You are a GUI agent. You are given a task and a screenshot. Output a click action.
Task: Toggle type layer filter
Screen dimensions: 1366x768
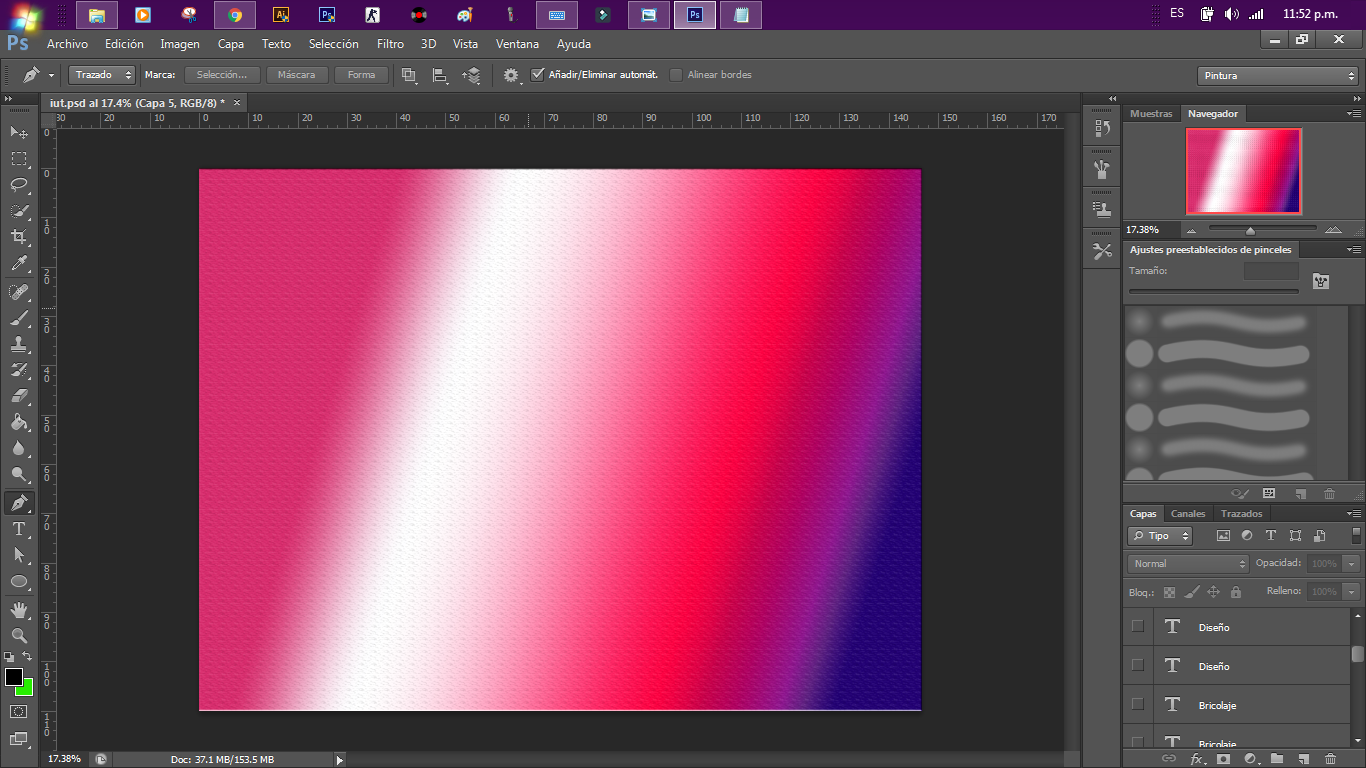pos(1271,536)
